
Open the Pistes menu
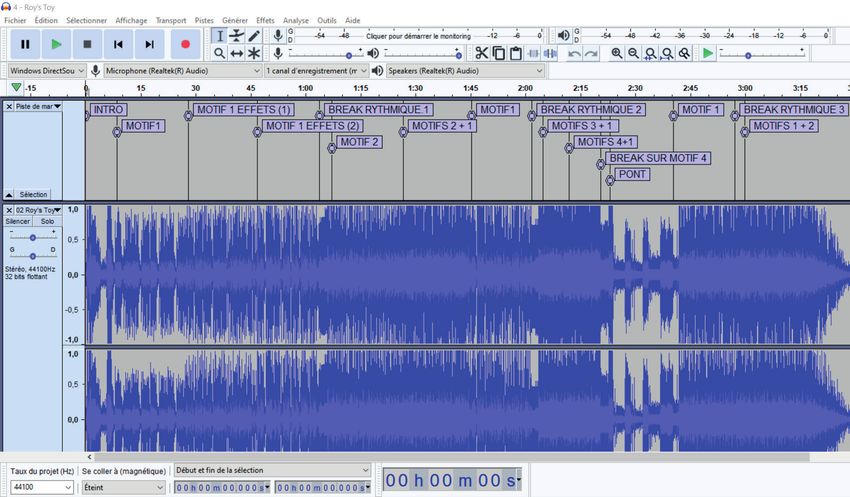point(204,20)
